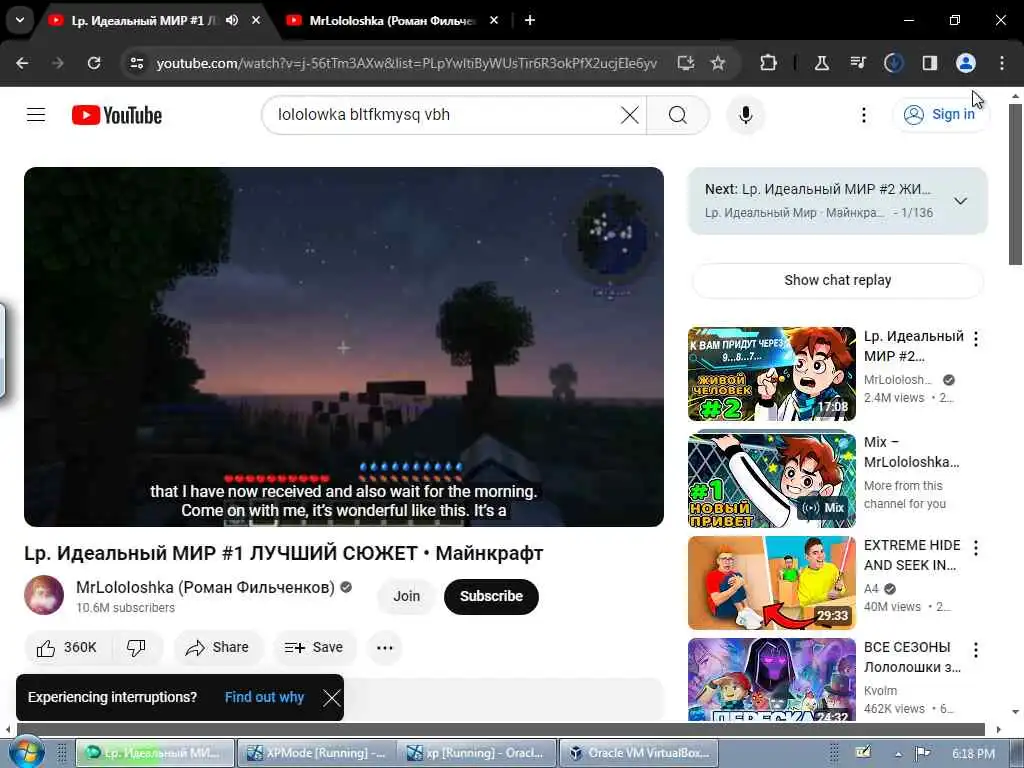The height and width of the screenshot is (768, 1024).
Task: Click the video player area
Action: (x=344, y=347)
